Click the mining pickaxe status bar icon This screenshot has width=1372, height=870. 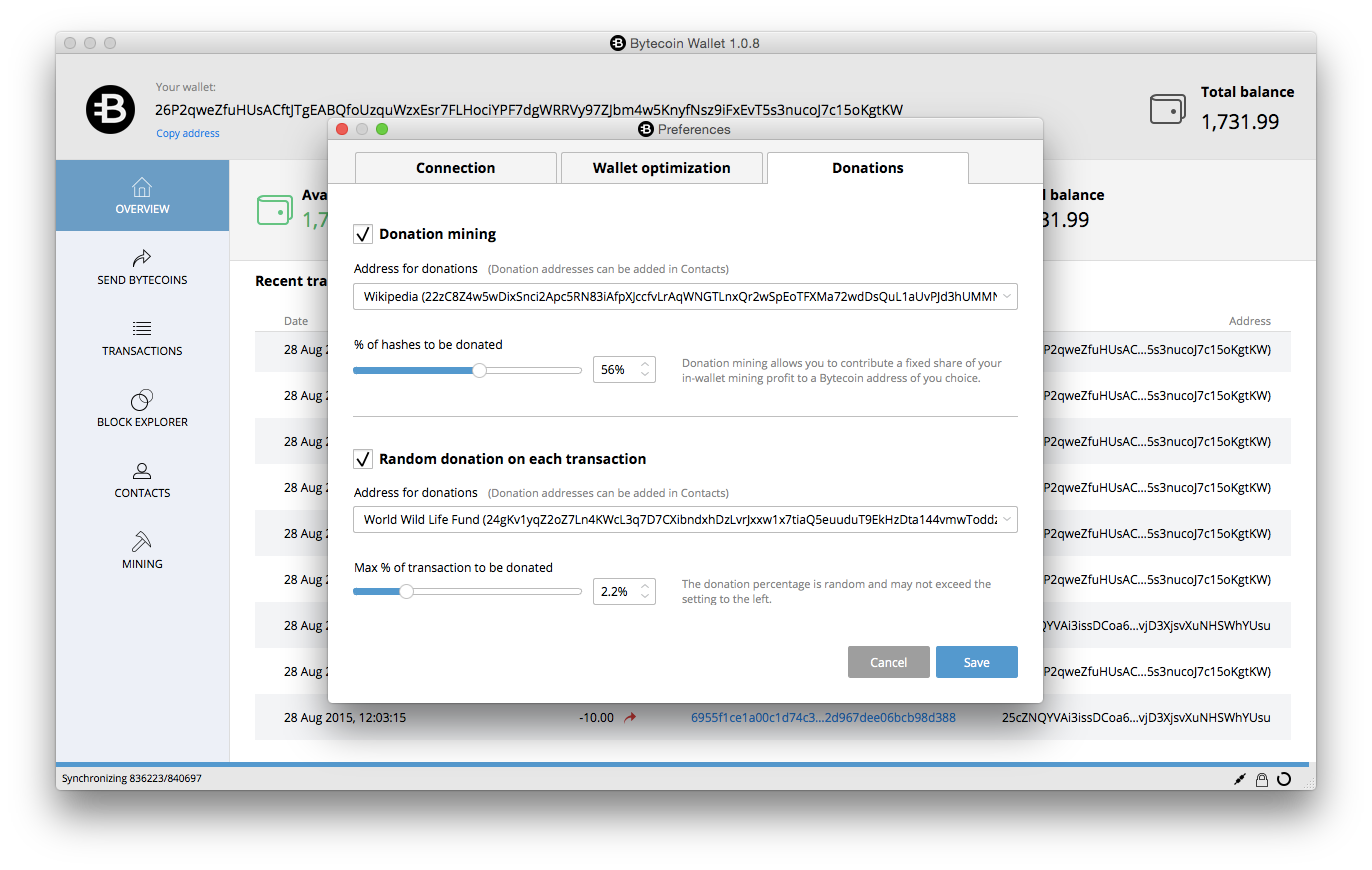[1240, 778]
